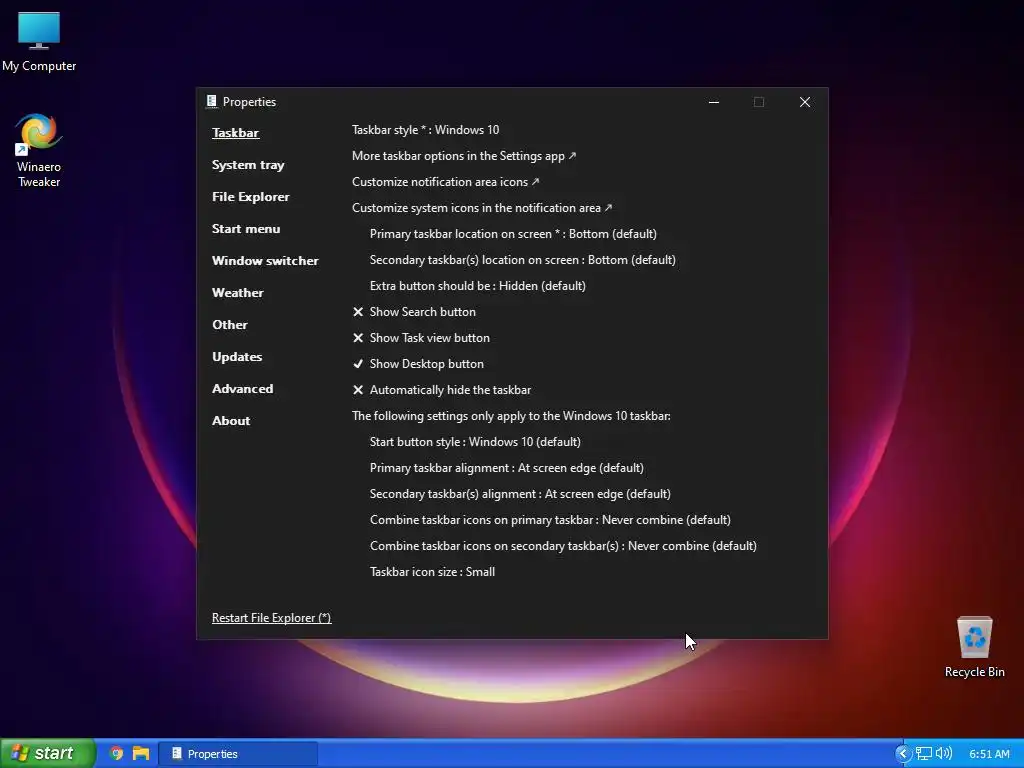Click the Windows 10 taskbar settings note
1024x768 pixels.
click(x=511, y=416)
